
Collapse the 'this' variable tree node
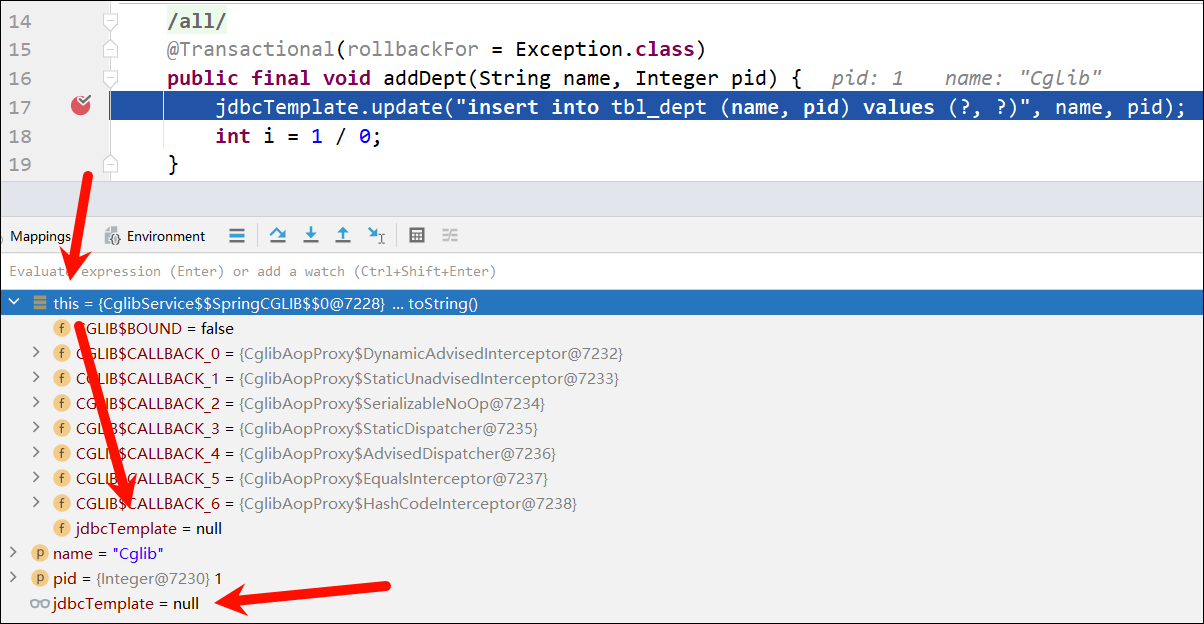pyautogui.click(x=14, y=303)
